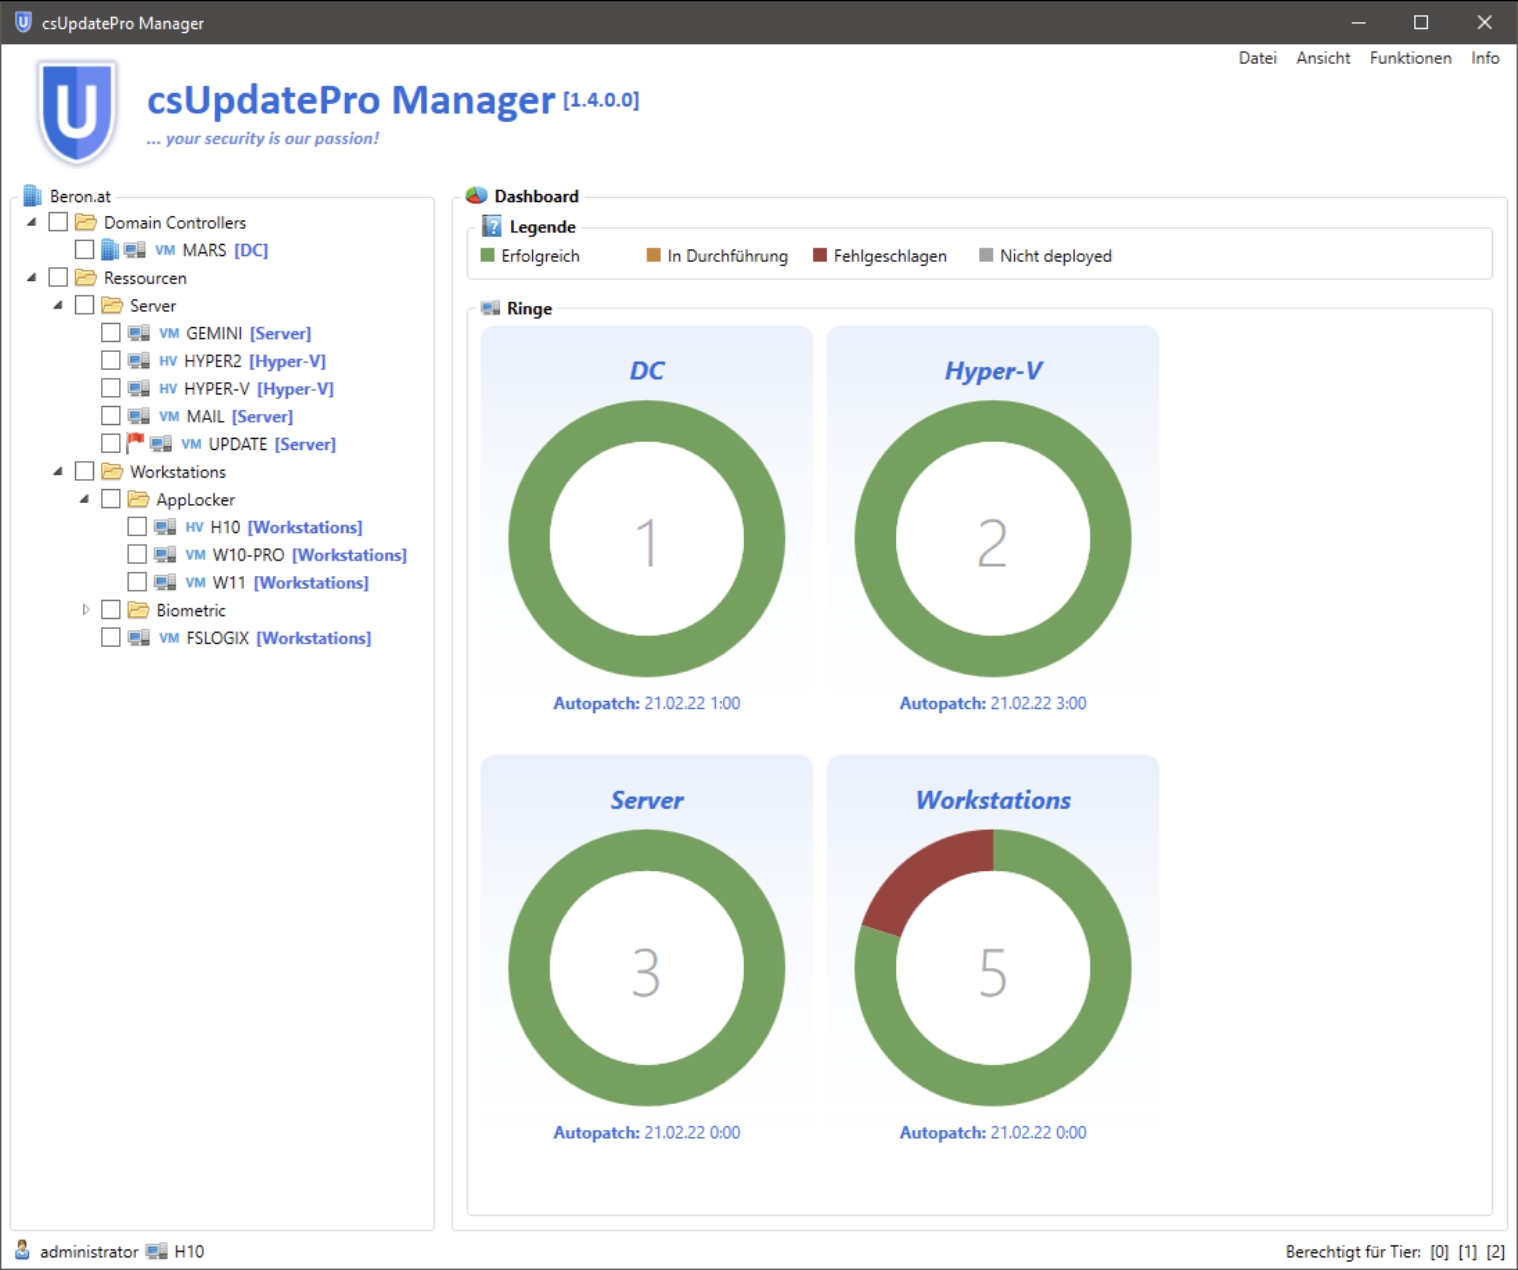Collapse the AppLocker tree node
Image resolution: width=1518 pixels, height=1270 pixels.
(x=84, y=498)
